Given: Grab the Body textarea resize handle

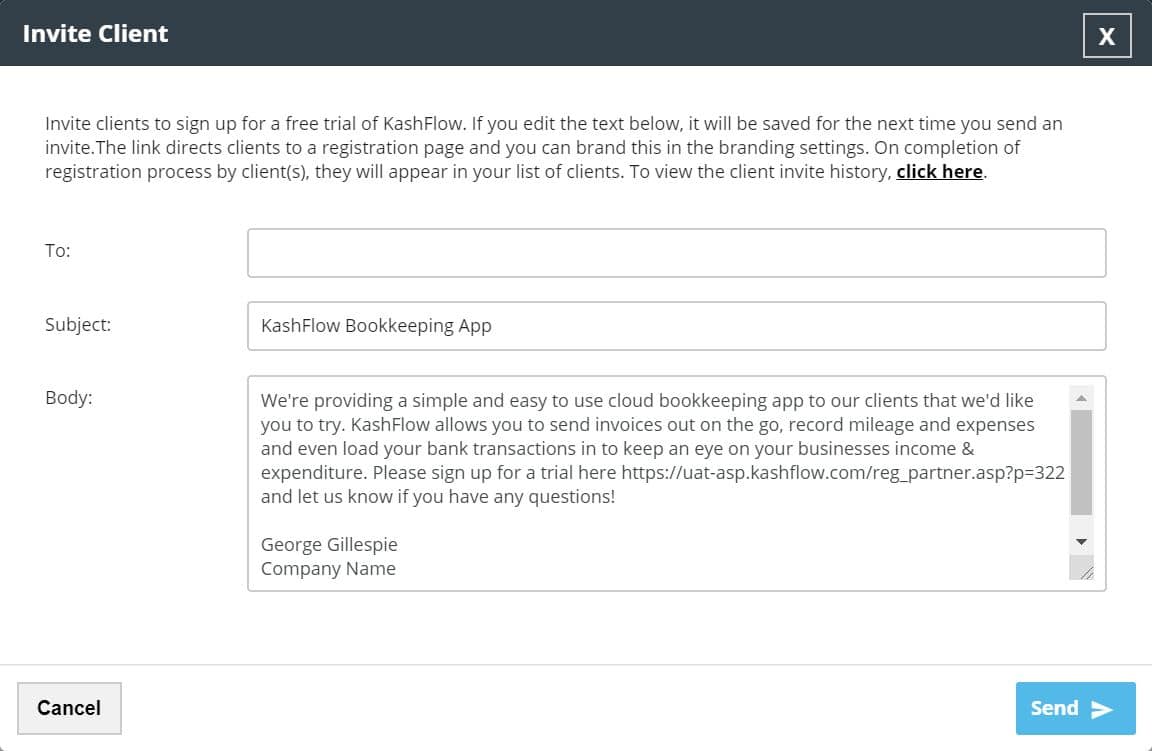Looking at the screenshot, I should pyautogui.click(x=1084, y=571).
